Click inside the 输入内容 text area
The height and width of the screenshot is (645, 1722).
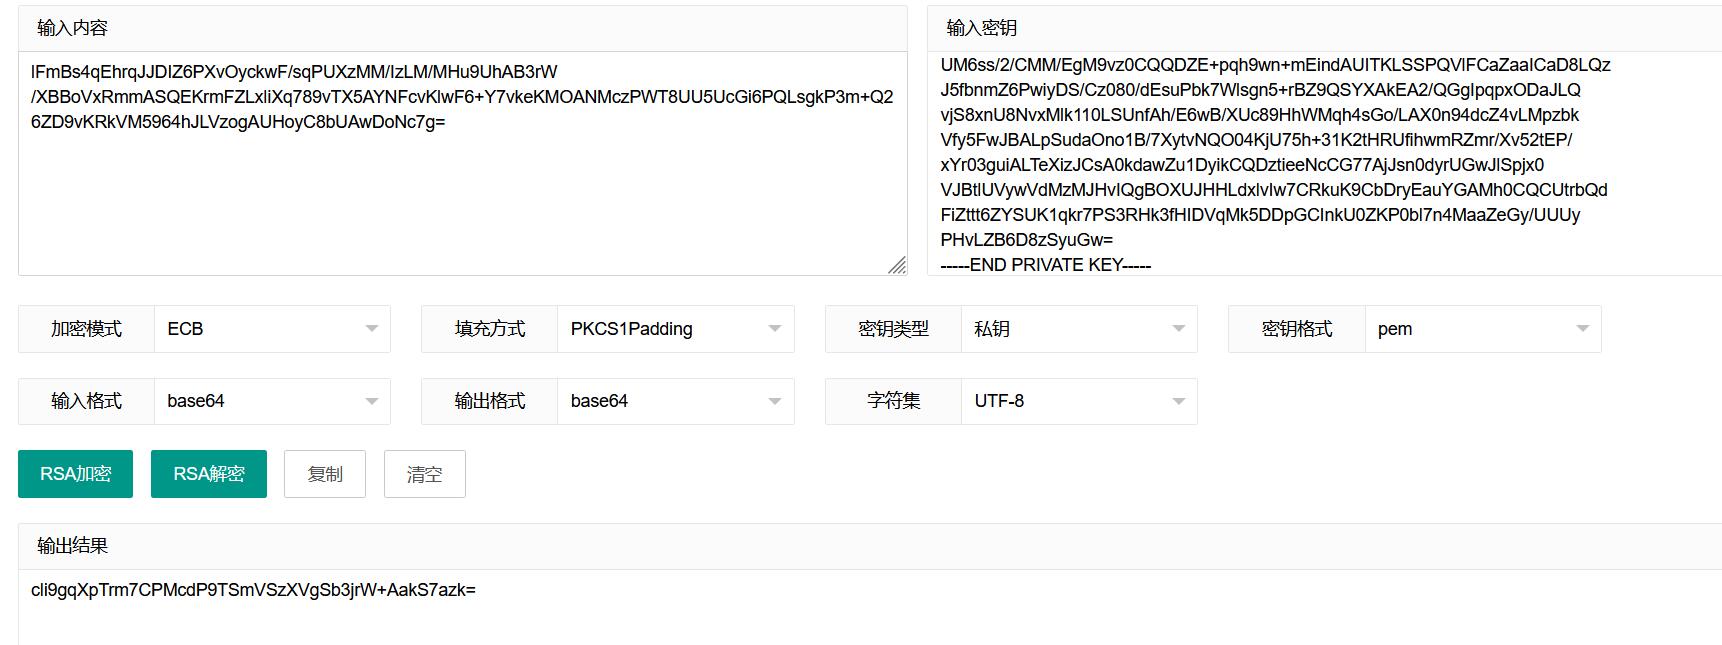(x=460, y=200)
